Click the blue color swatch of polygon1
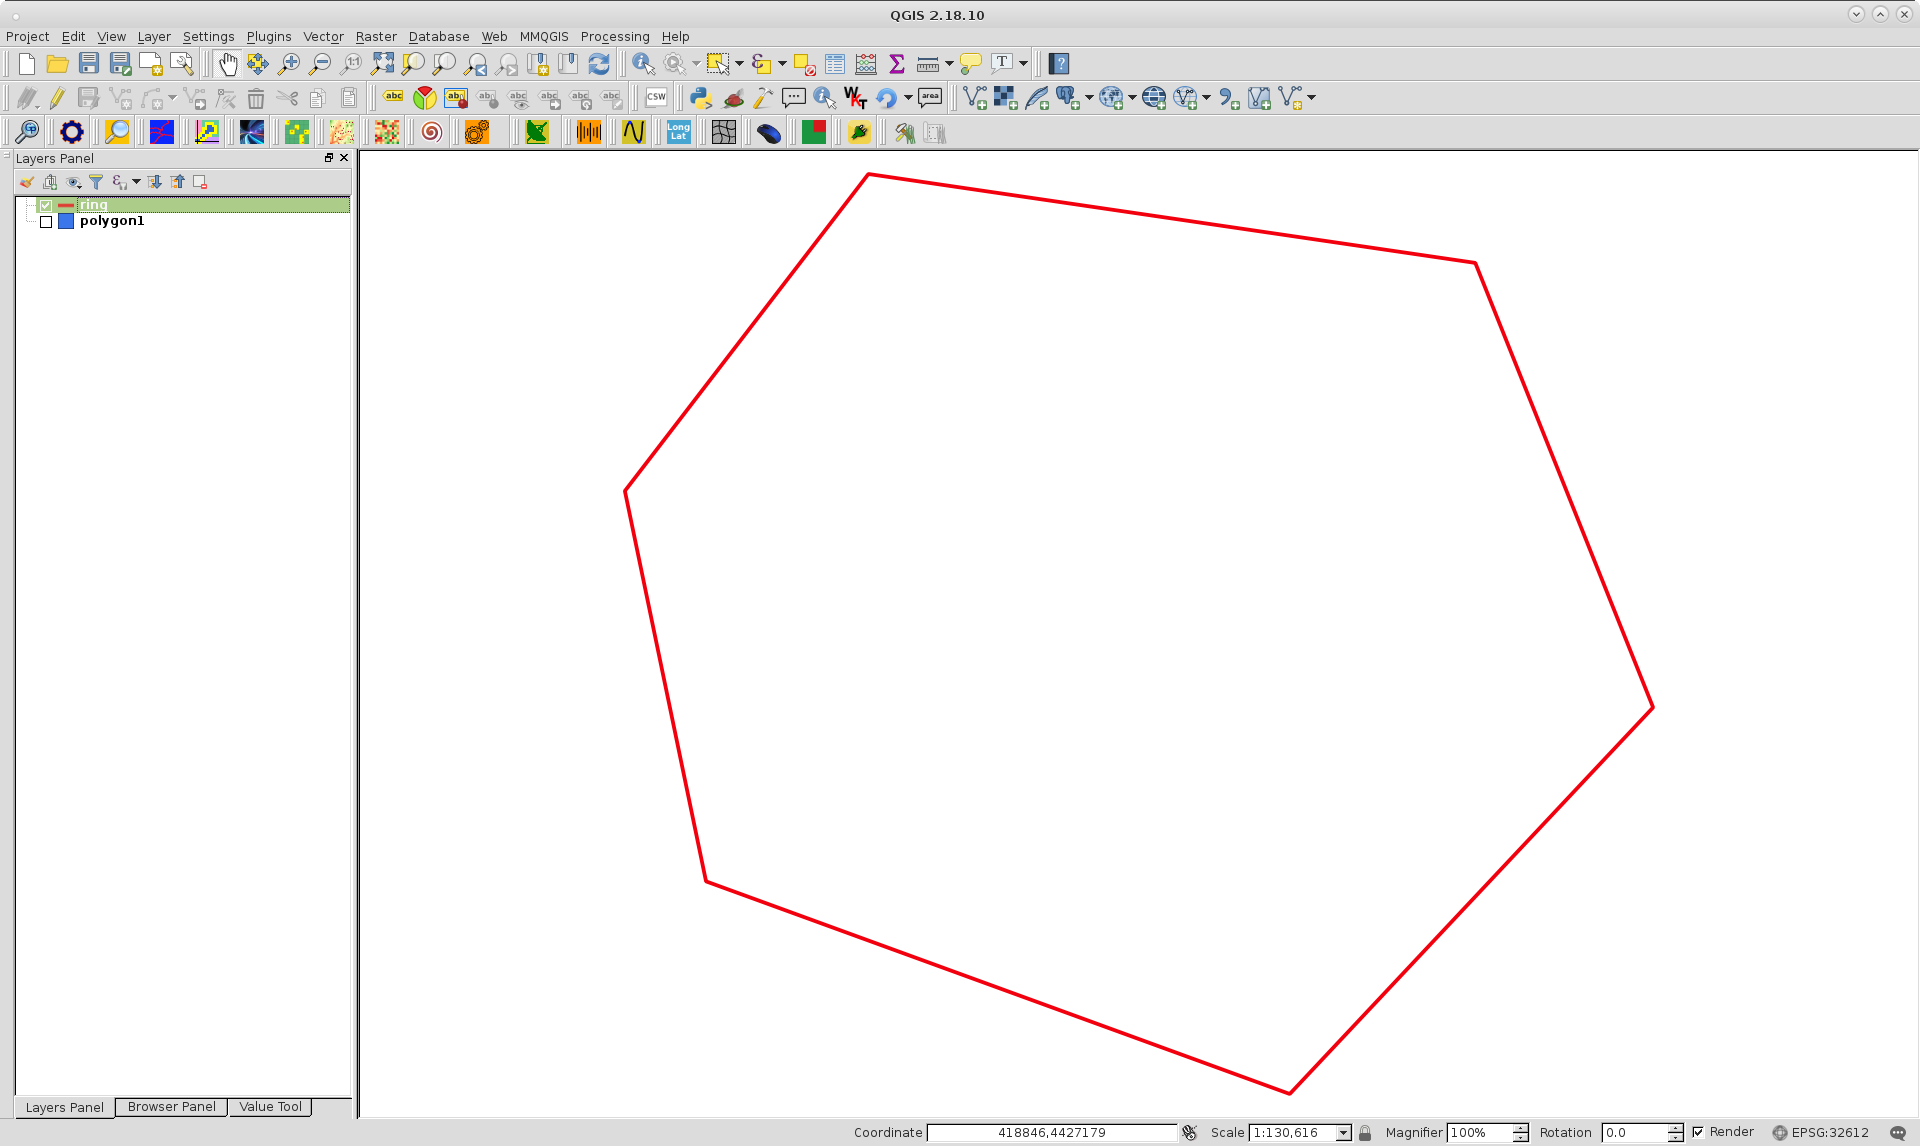The image size is (1920, 1146). (x=66, y=222)
